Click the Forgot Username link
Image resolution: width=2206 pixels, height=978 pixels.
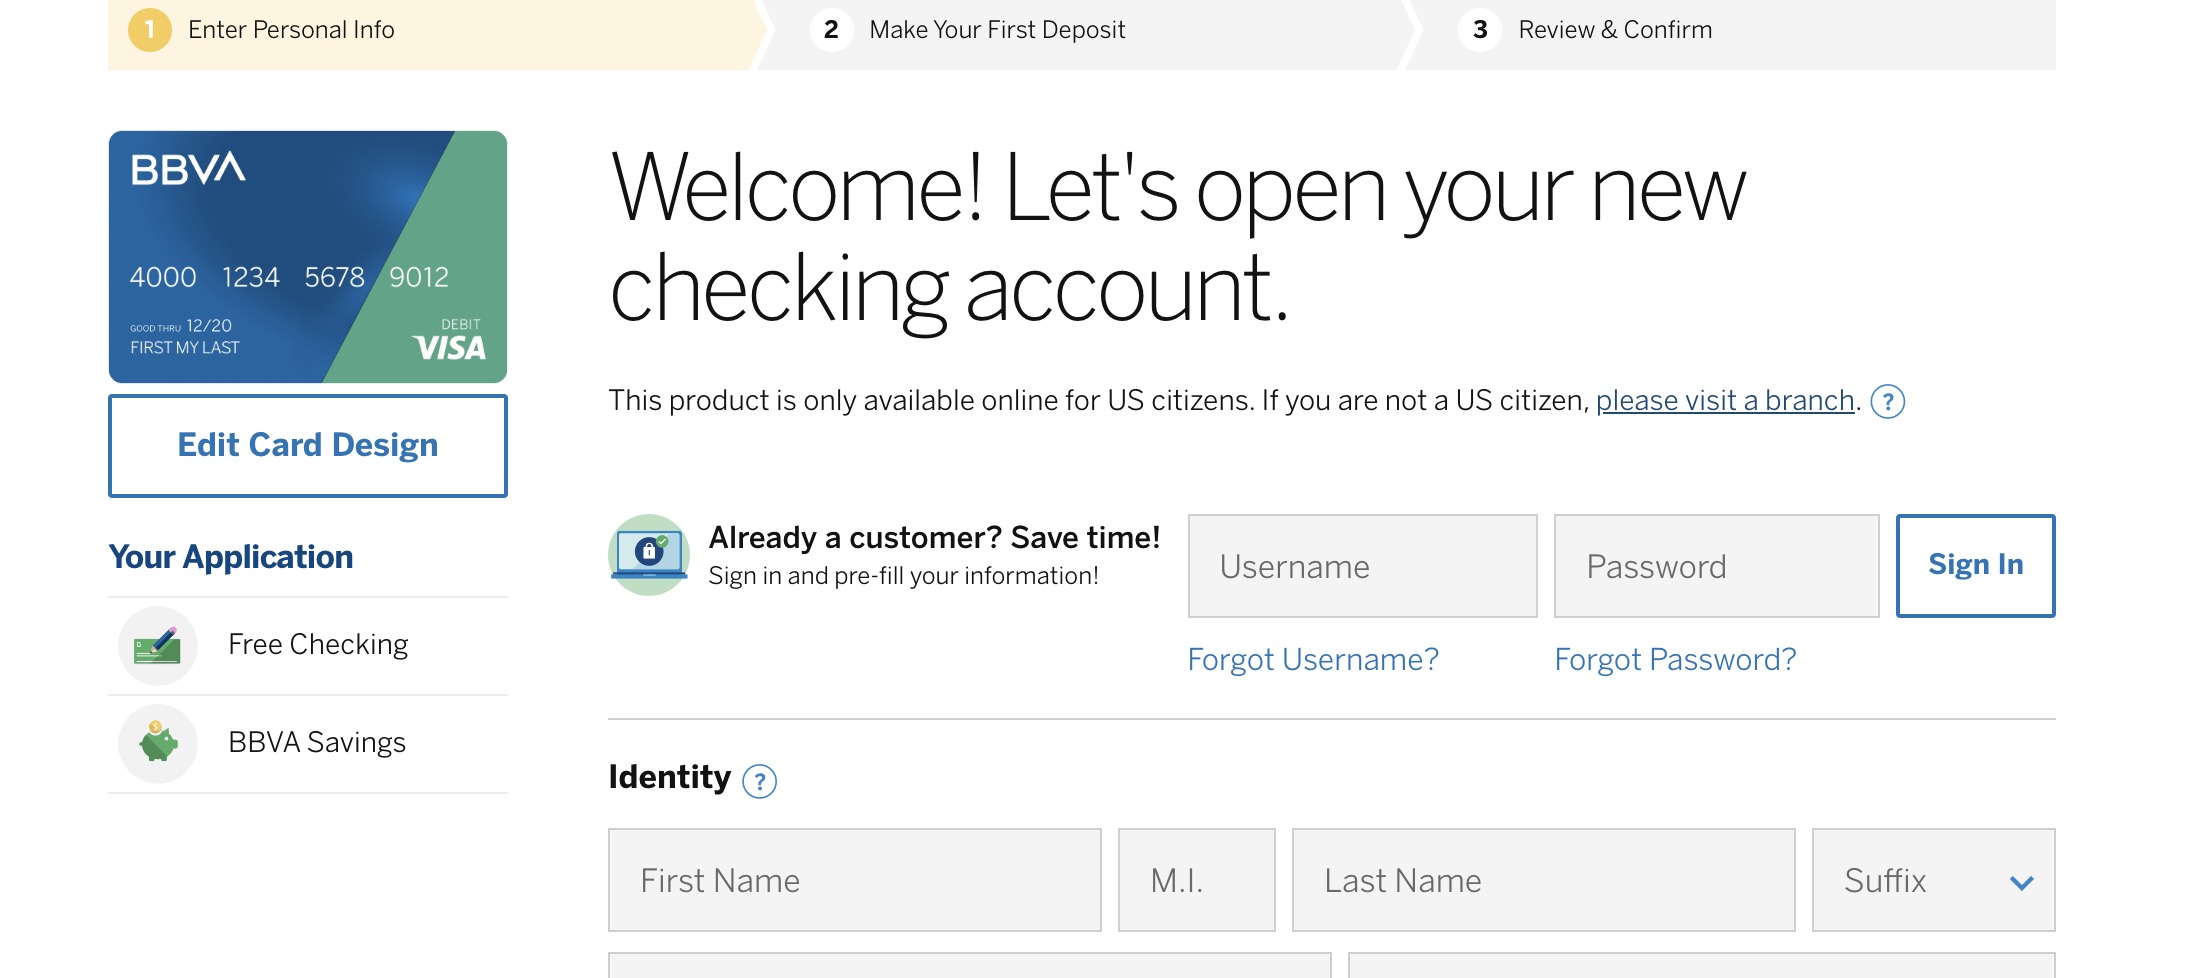pyautogui.click(x=1313, y=660)
